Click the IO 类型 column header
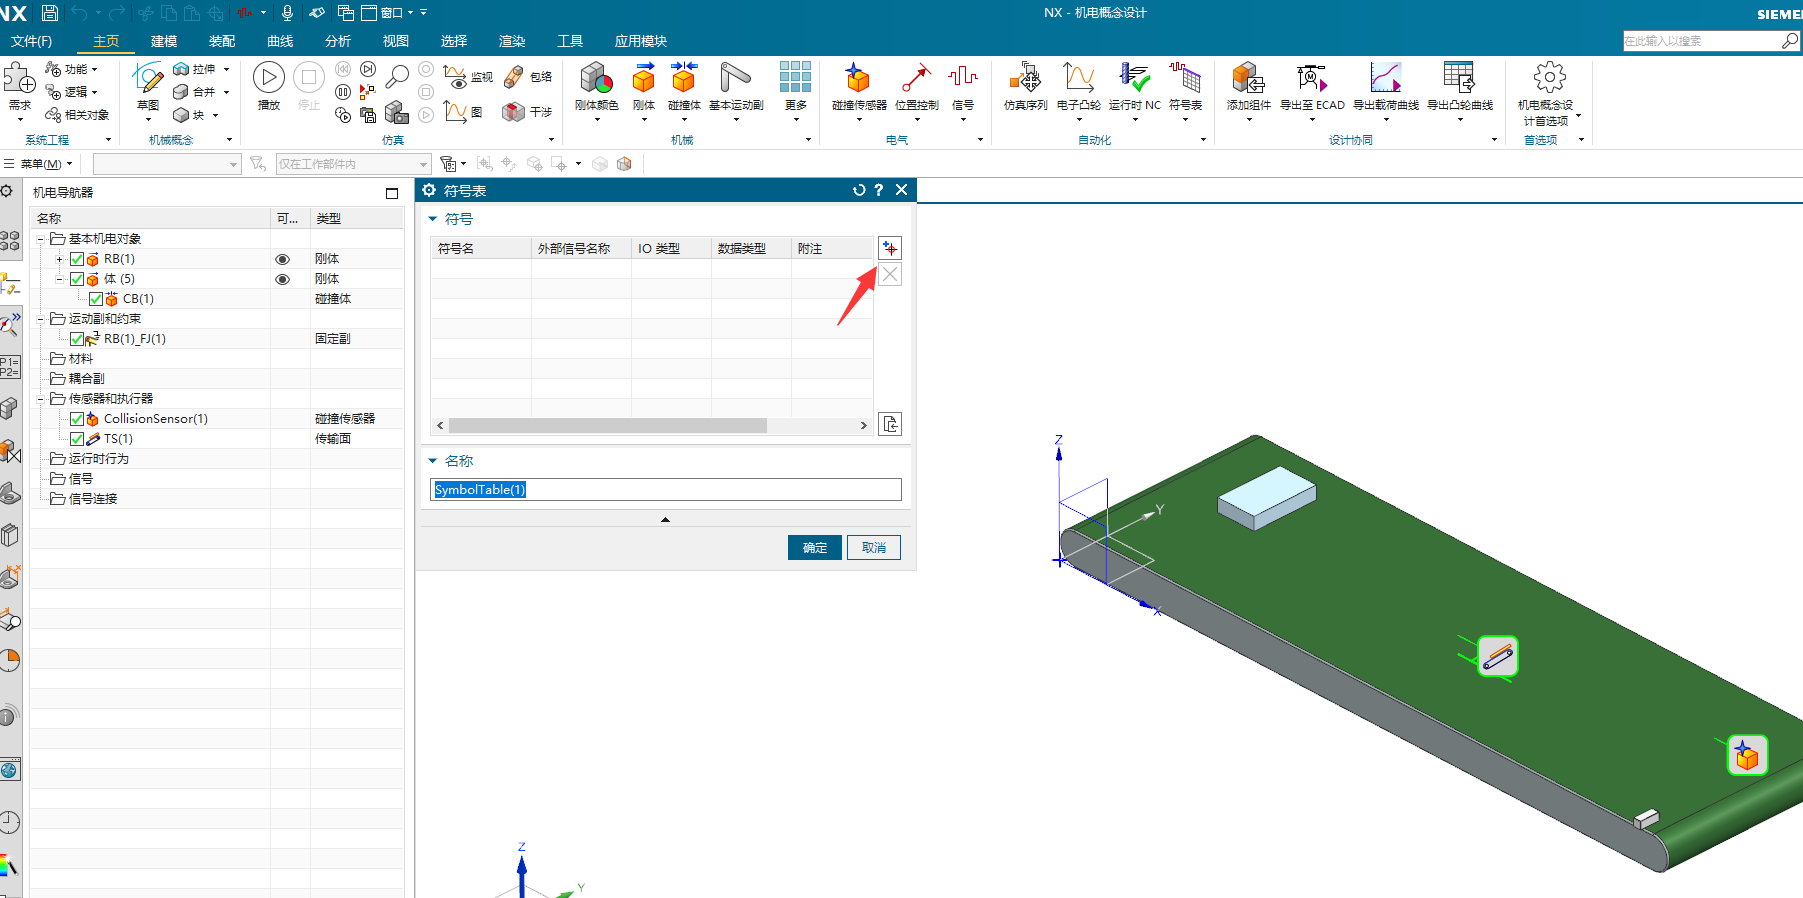Screen dimensions: 1803x898 pos(671,248)
